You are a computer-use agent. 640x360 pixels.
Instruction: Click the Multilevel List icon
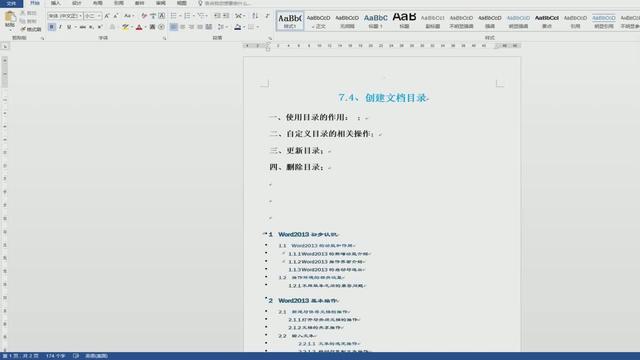coord(200,16)
